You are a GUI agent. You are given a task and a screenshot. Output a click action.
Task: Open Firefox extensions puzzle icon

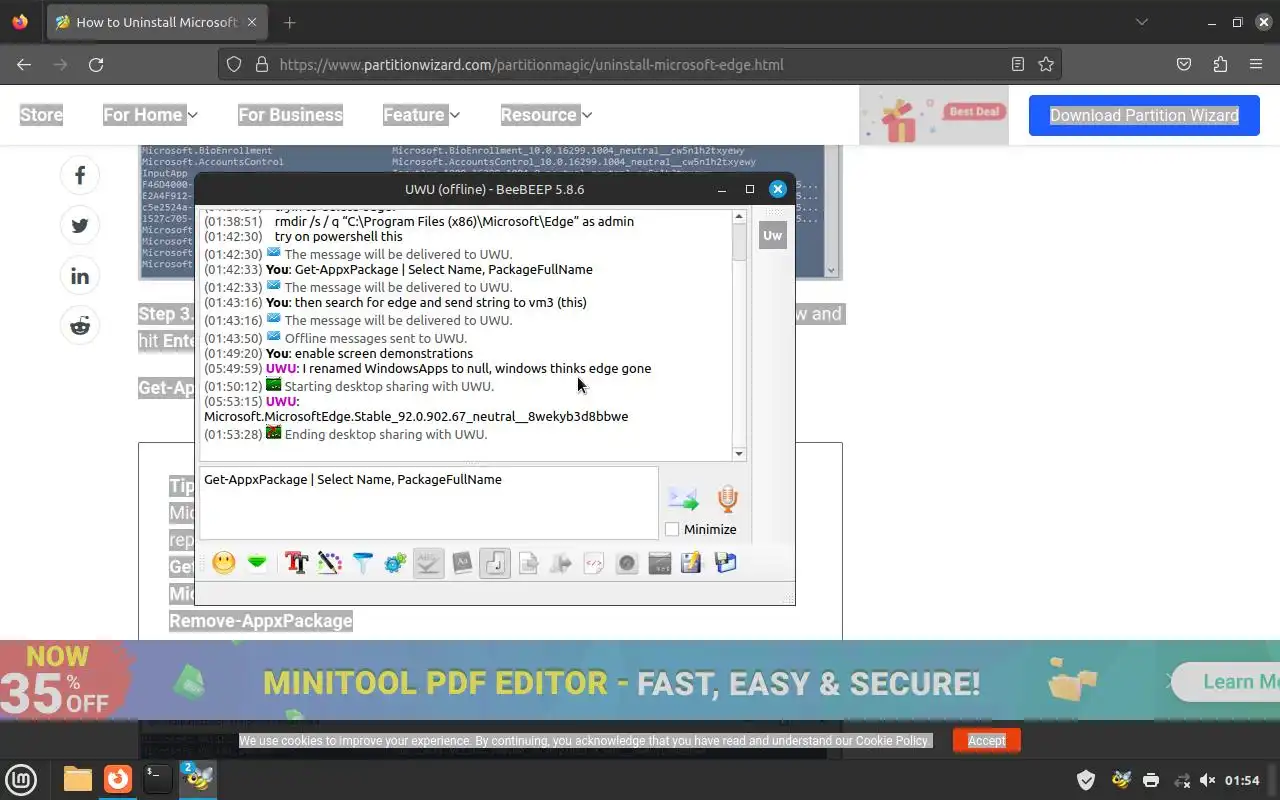1220,64
